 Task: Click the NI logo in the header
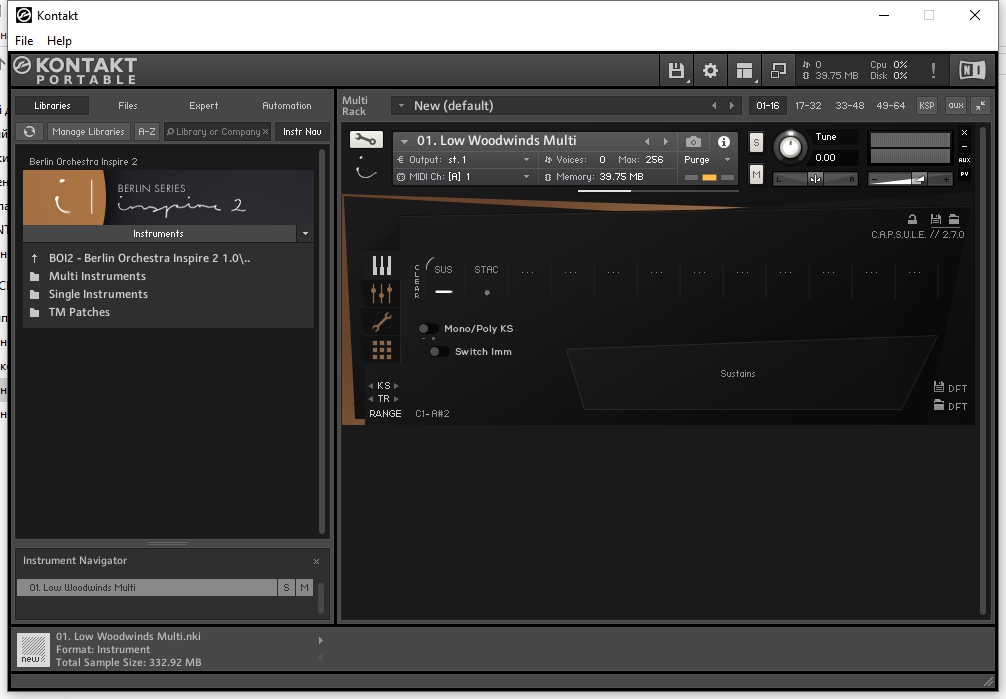pyautogui.click(x=972, y=70)
